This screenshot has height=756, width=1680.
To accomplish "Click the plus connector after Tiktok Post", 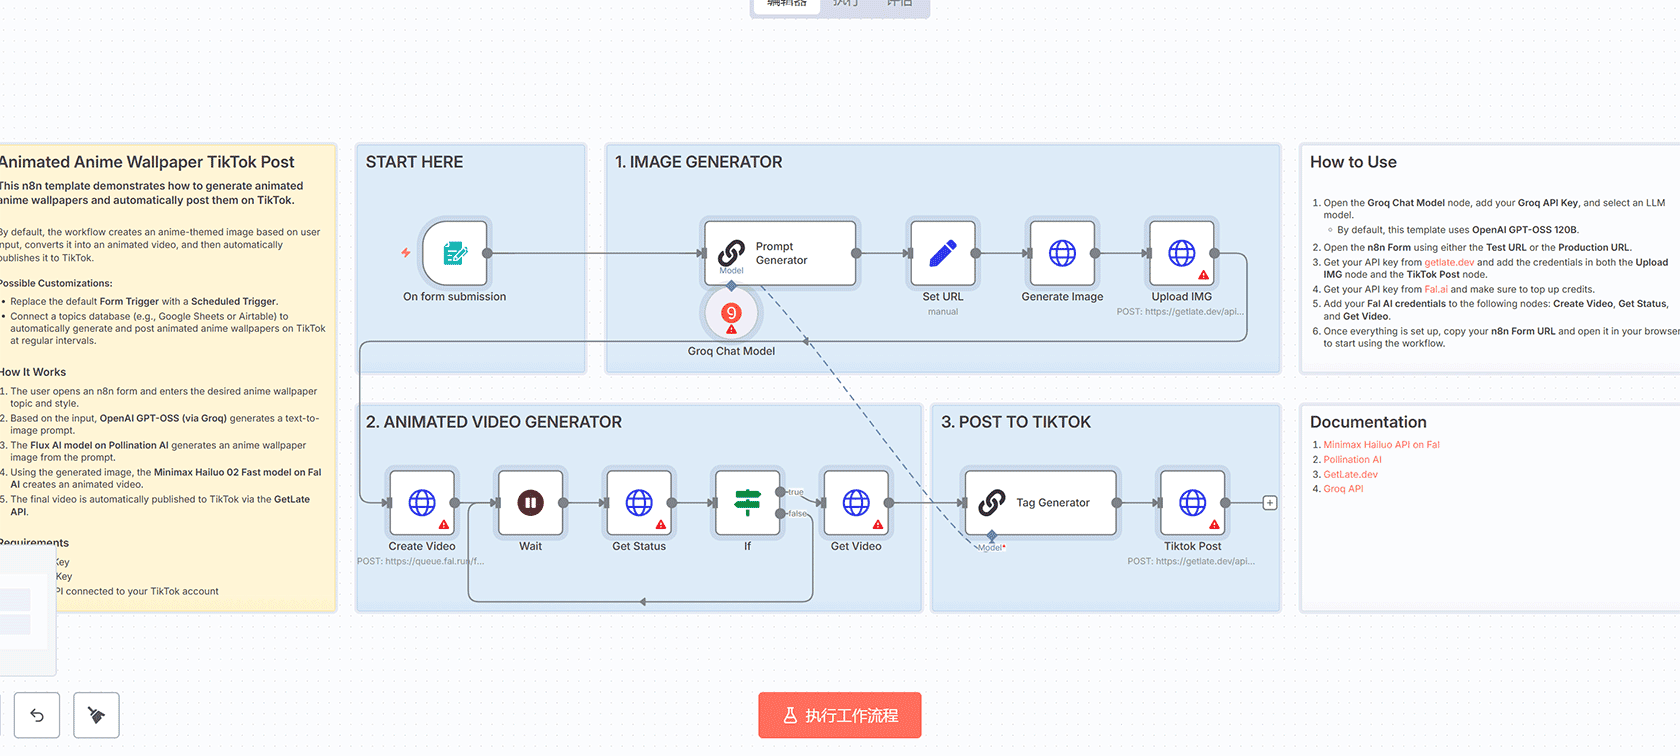I will 1270,503.
